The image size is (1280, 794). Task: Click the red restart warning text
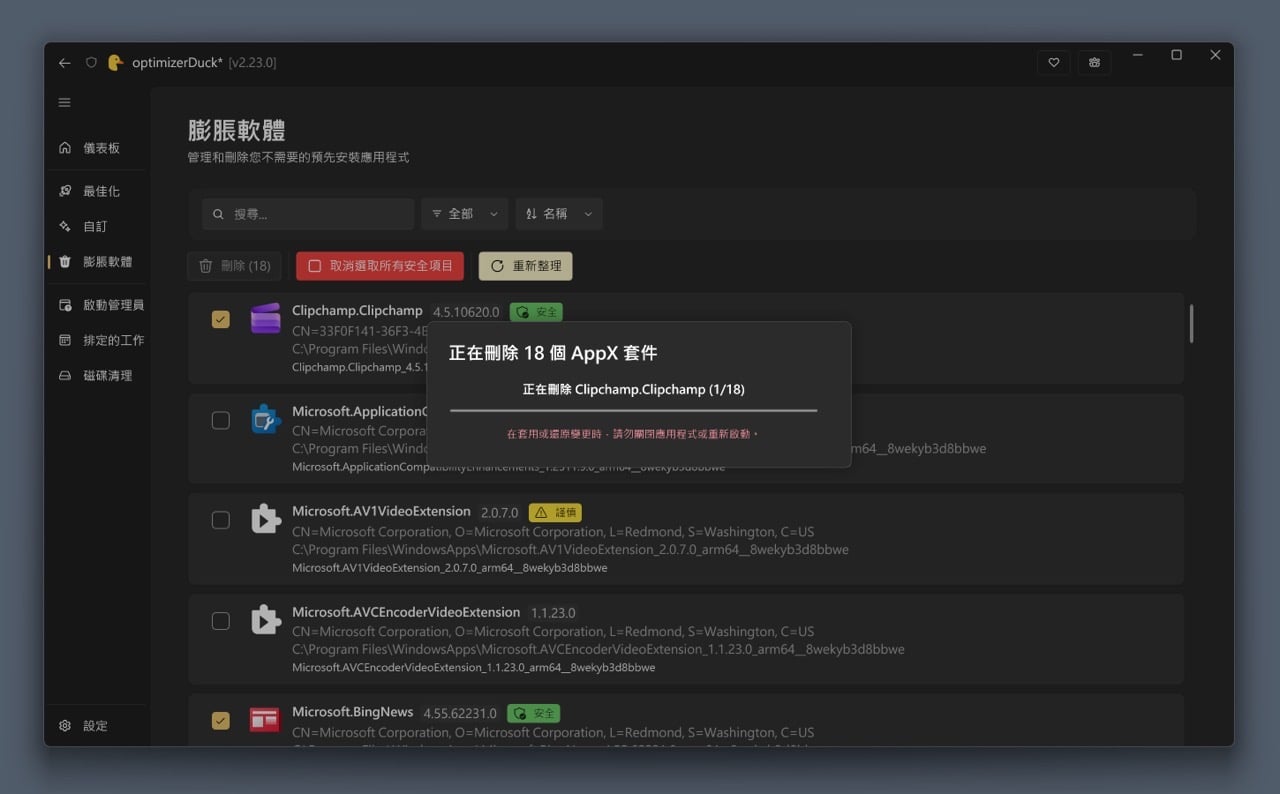tap(633, 434)
